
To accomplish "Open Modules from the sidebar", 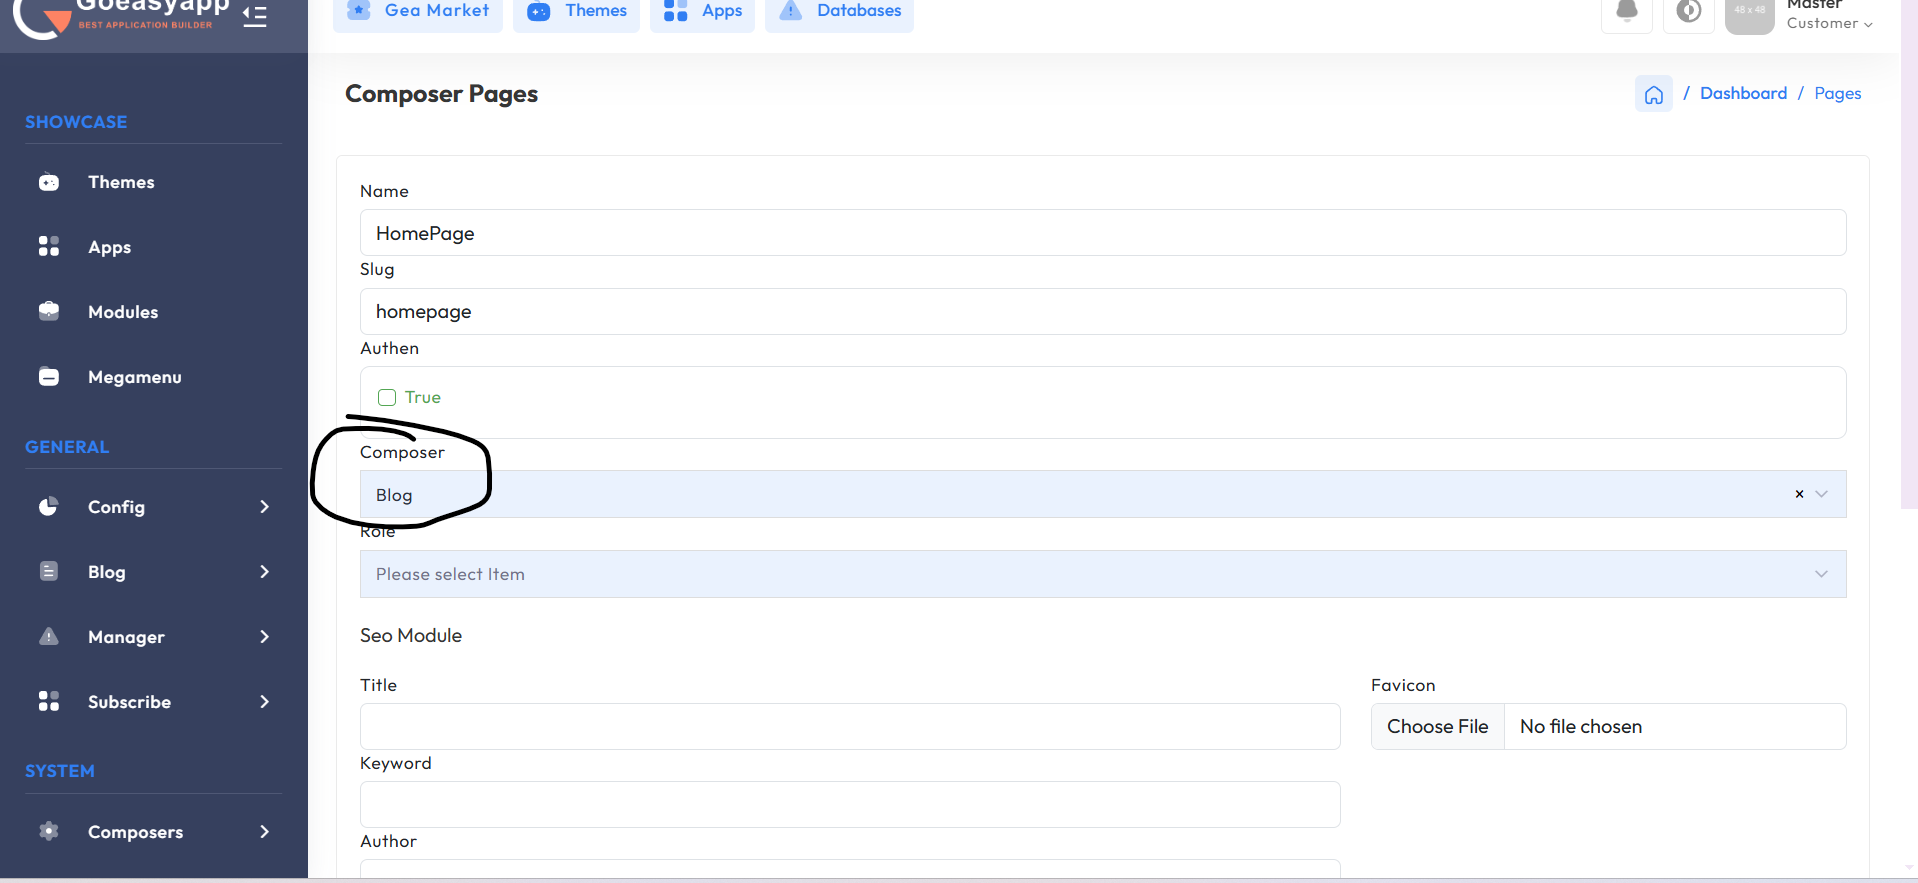I will (123, 312).
